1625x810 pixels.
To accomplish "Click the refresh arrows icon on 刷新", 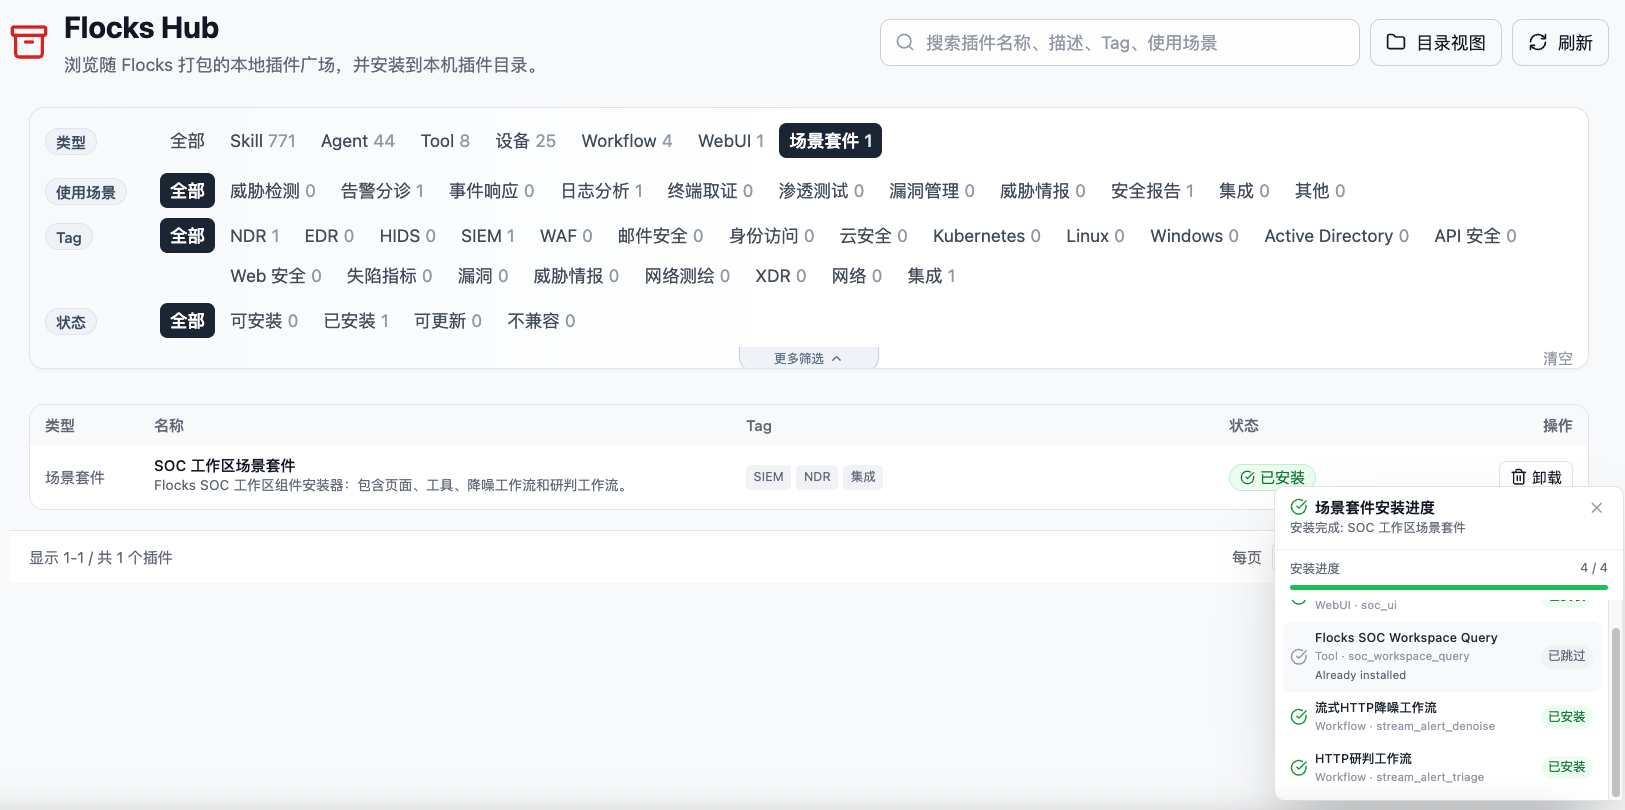I will point(1538,42).
